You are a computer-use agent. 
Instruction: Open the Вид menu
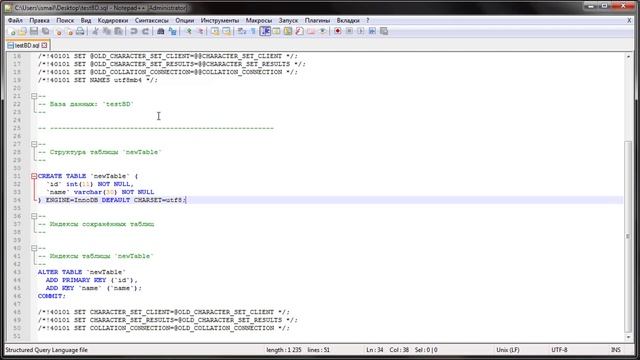coord(86,20)
